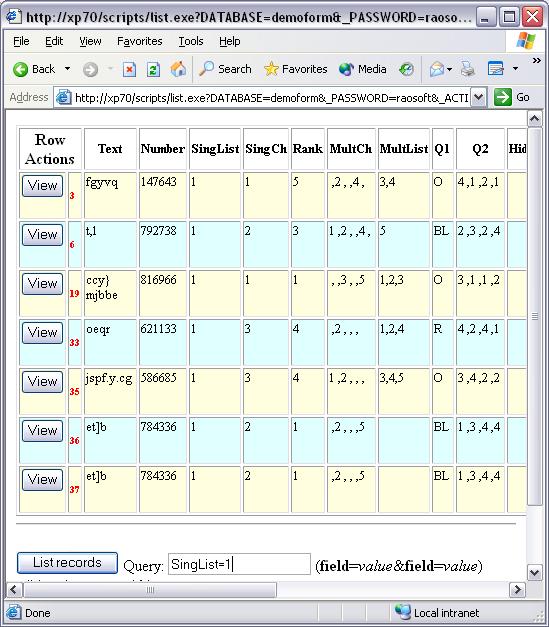Open the Media bar
The image size is (549, 627).
tap(362, 69)
